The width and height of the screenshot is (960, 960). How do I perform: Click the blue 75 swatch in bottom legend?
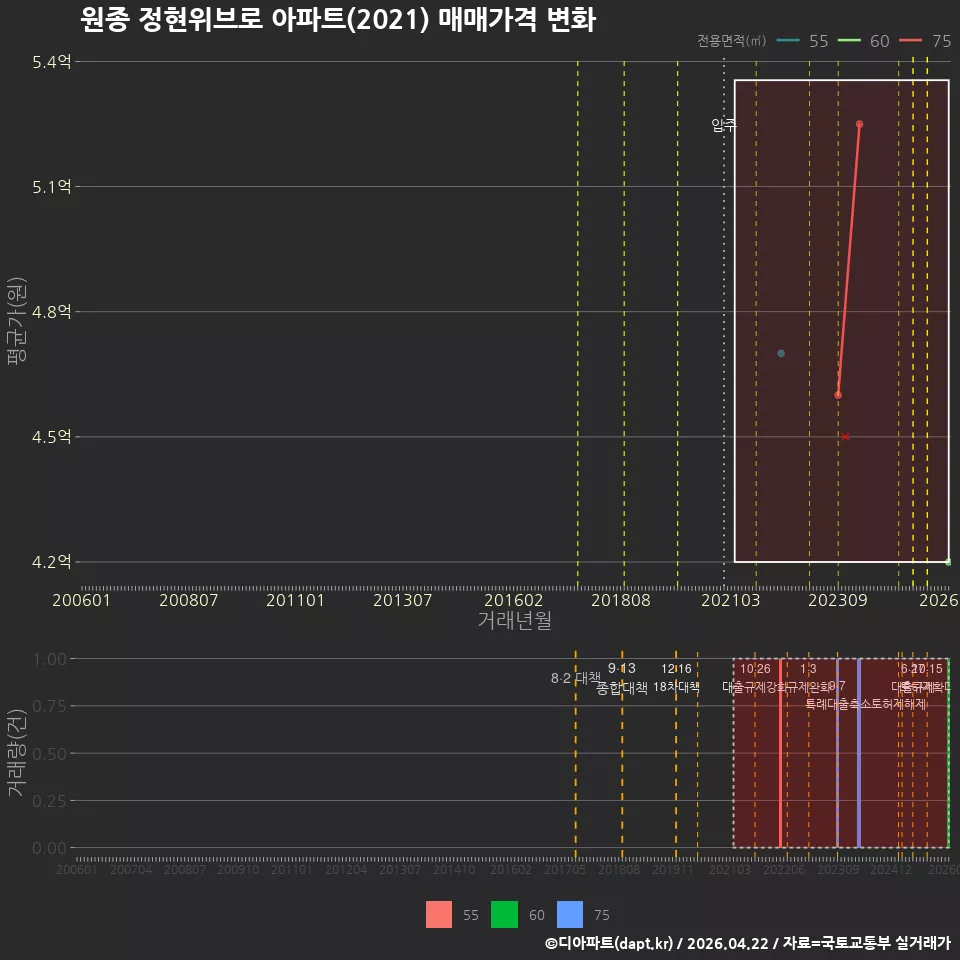click(x=569, y=914)
